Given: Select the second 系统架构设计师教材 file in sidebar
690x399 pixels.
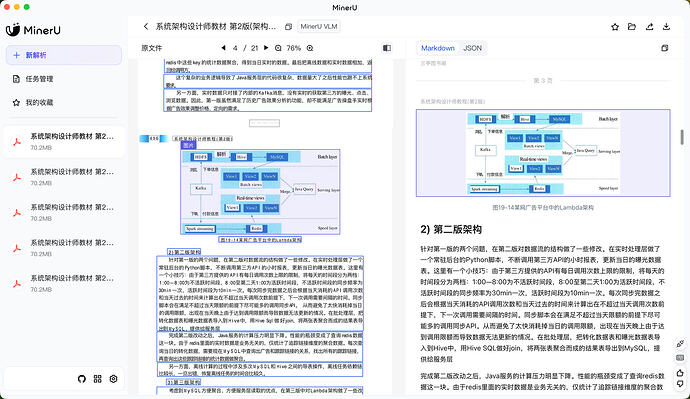Looking at the screenshot, I should pos(64,177).
